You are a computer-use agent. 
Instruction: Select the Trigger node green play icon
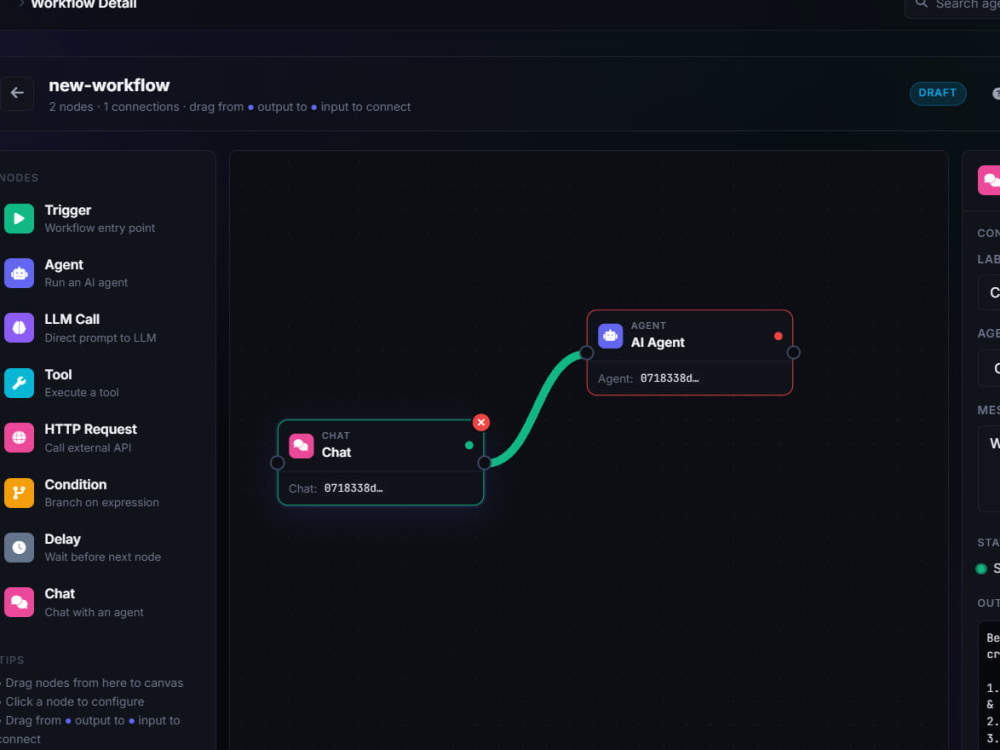pyautogui.click(x=19, y=219)
